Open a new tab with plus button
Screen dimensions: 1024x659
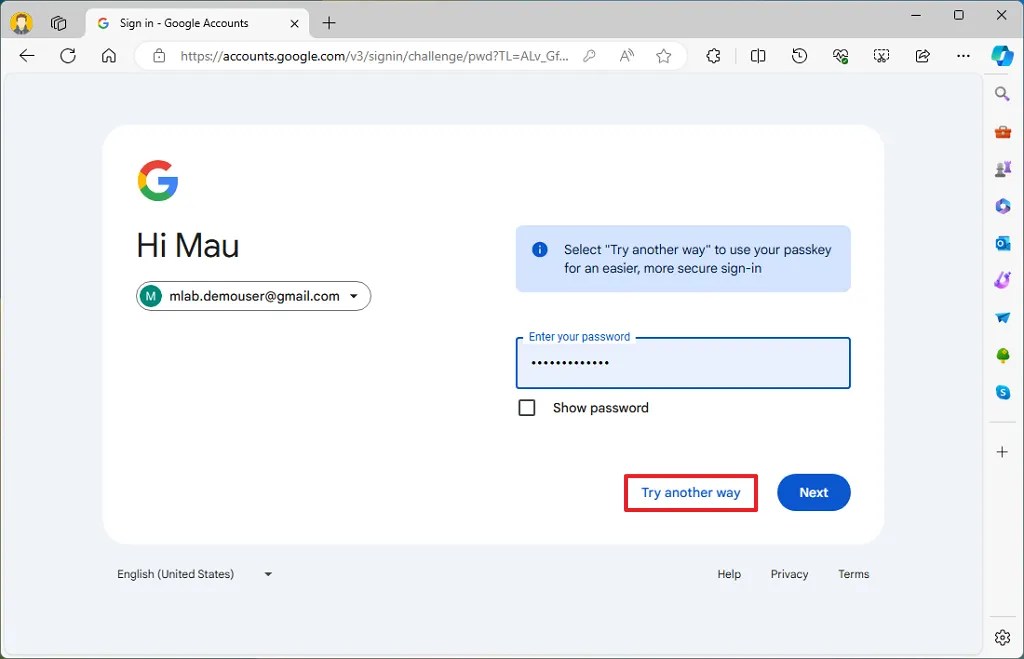(329, 24)
